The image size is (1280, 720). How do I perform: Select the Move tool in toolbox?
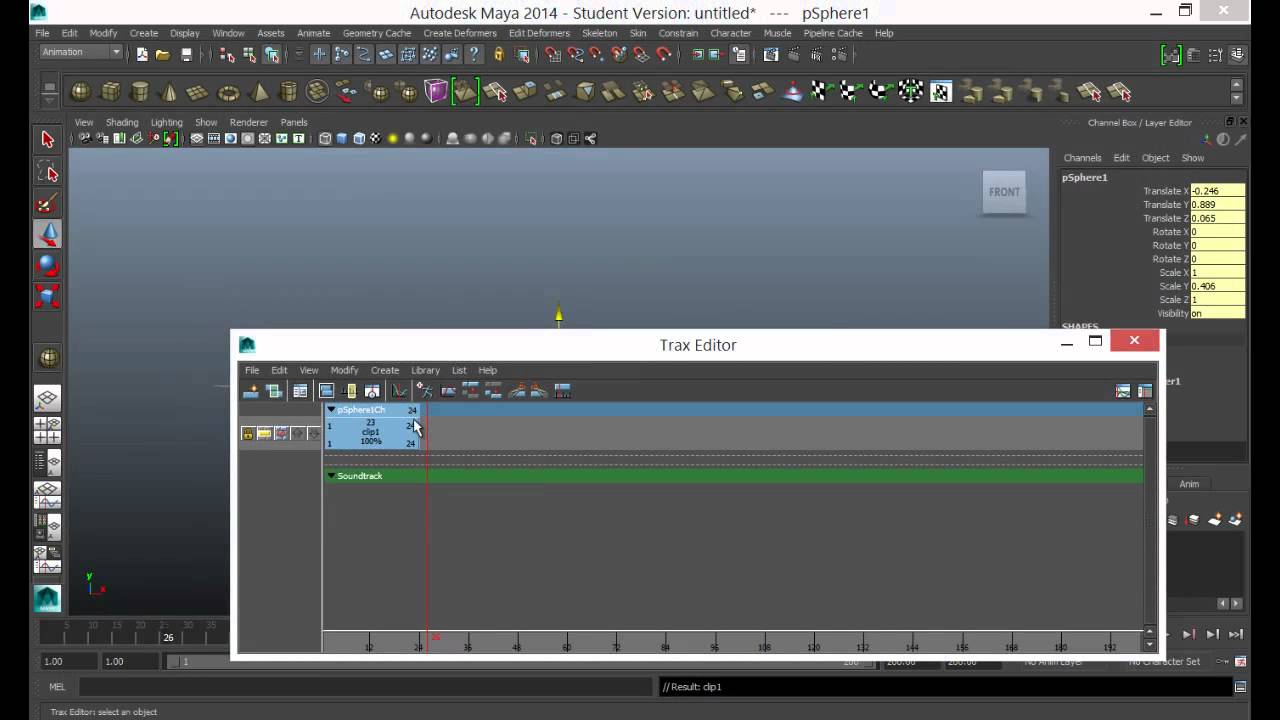tap(47, 234)
